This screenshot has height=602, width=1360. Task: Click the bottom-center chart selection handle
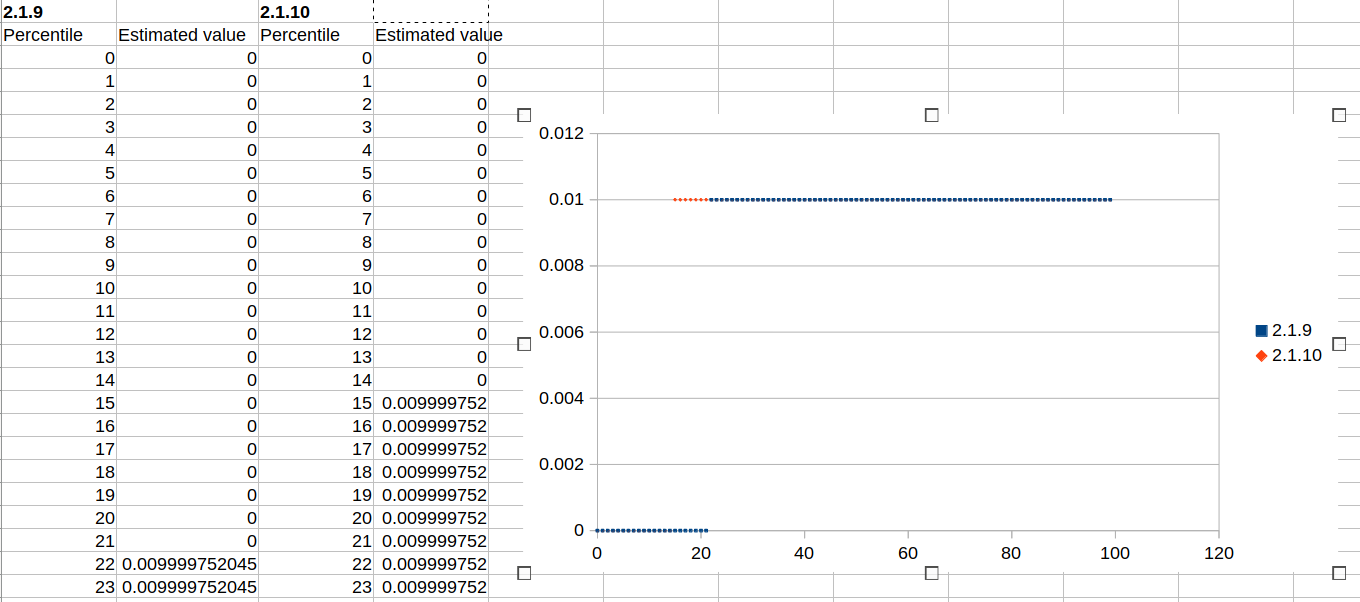coord(932,573)
